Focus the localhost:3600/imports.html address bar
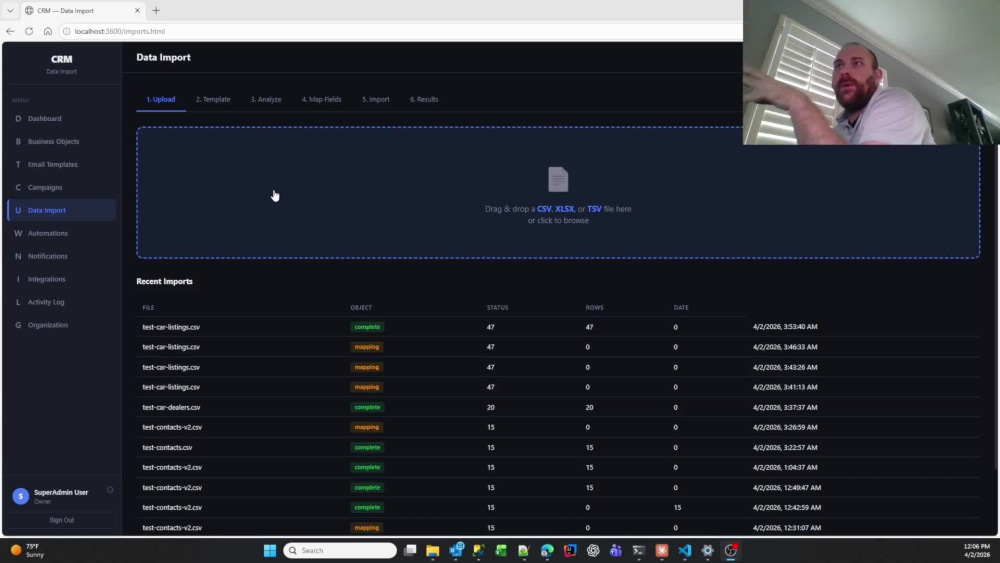Screen dimensions: 1000x563 click(119, 31)
